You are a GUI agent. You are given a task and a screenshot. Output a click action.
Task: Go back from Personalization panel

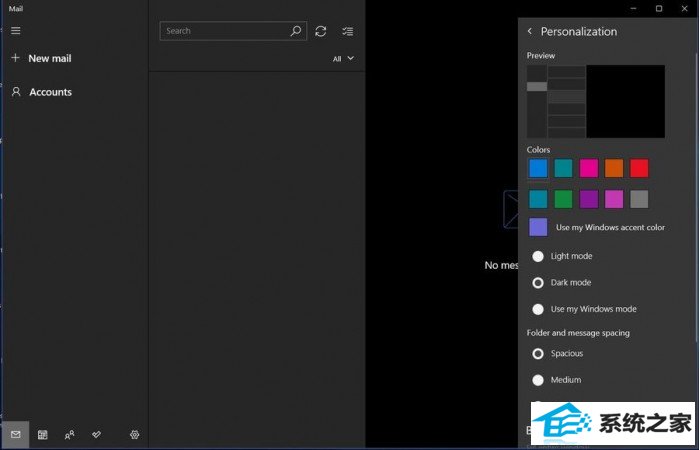point(529,31)
